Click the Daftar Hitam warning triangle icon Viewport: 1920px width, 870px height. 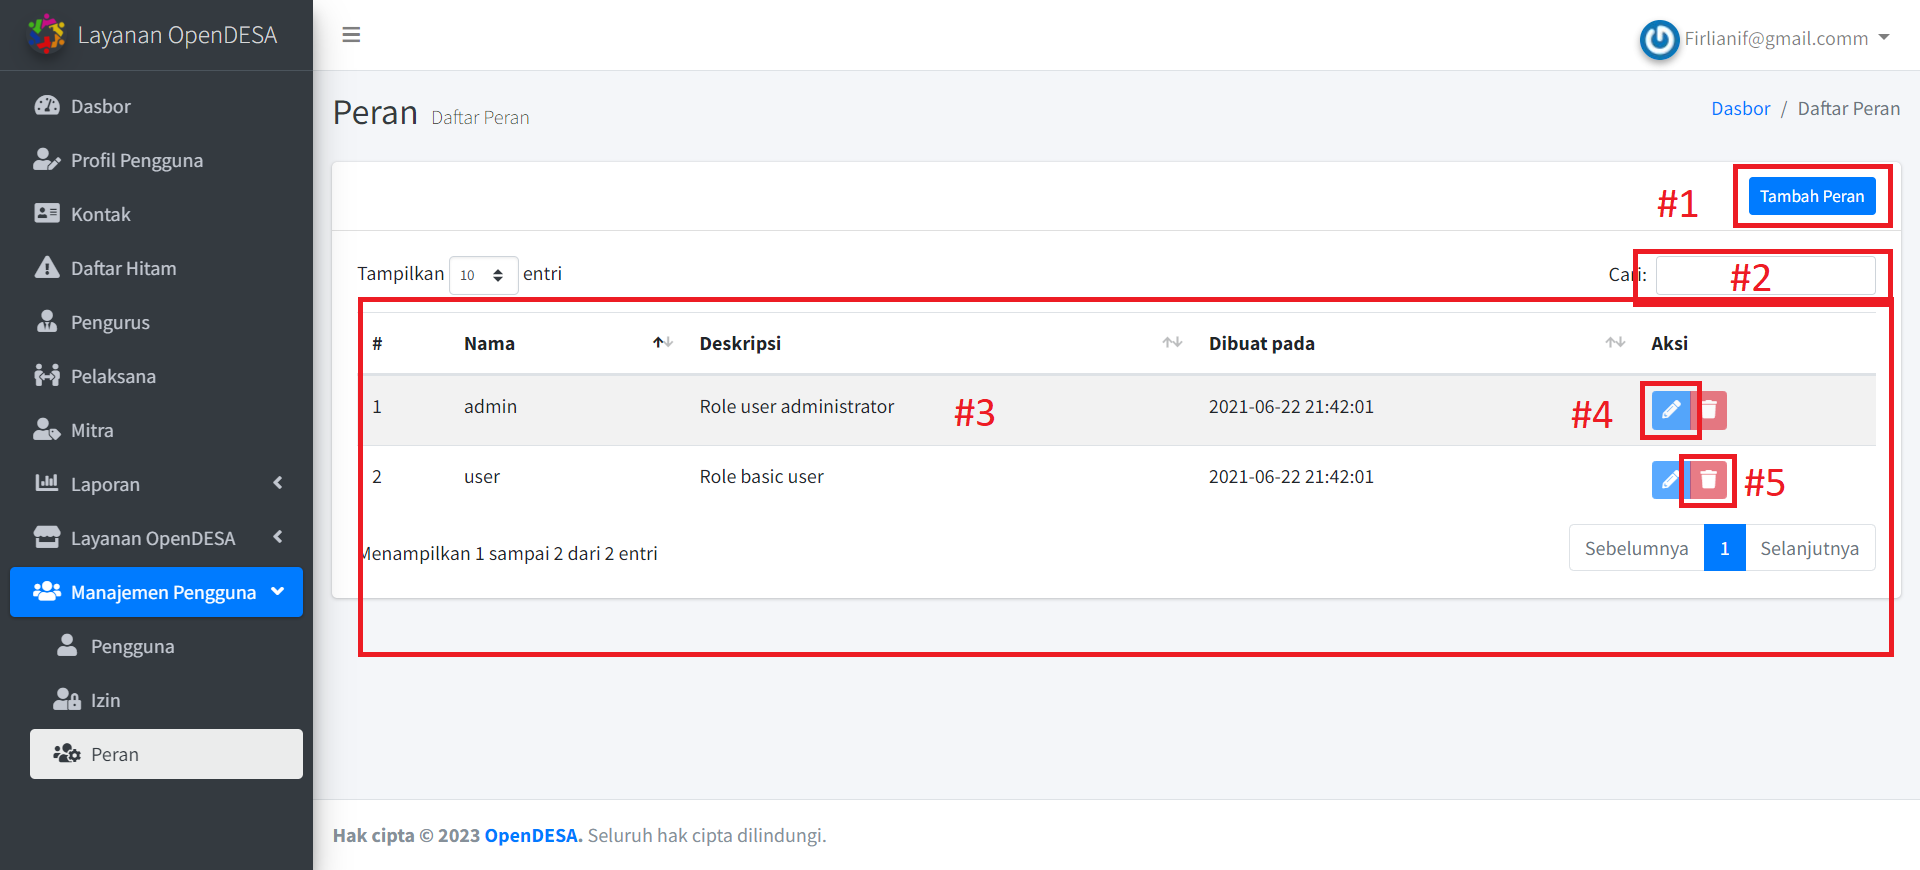pos(47,267)
